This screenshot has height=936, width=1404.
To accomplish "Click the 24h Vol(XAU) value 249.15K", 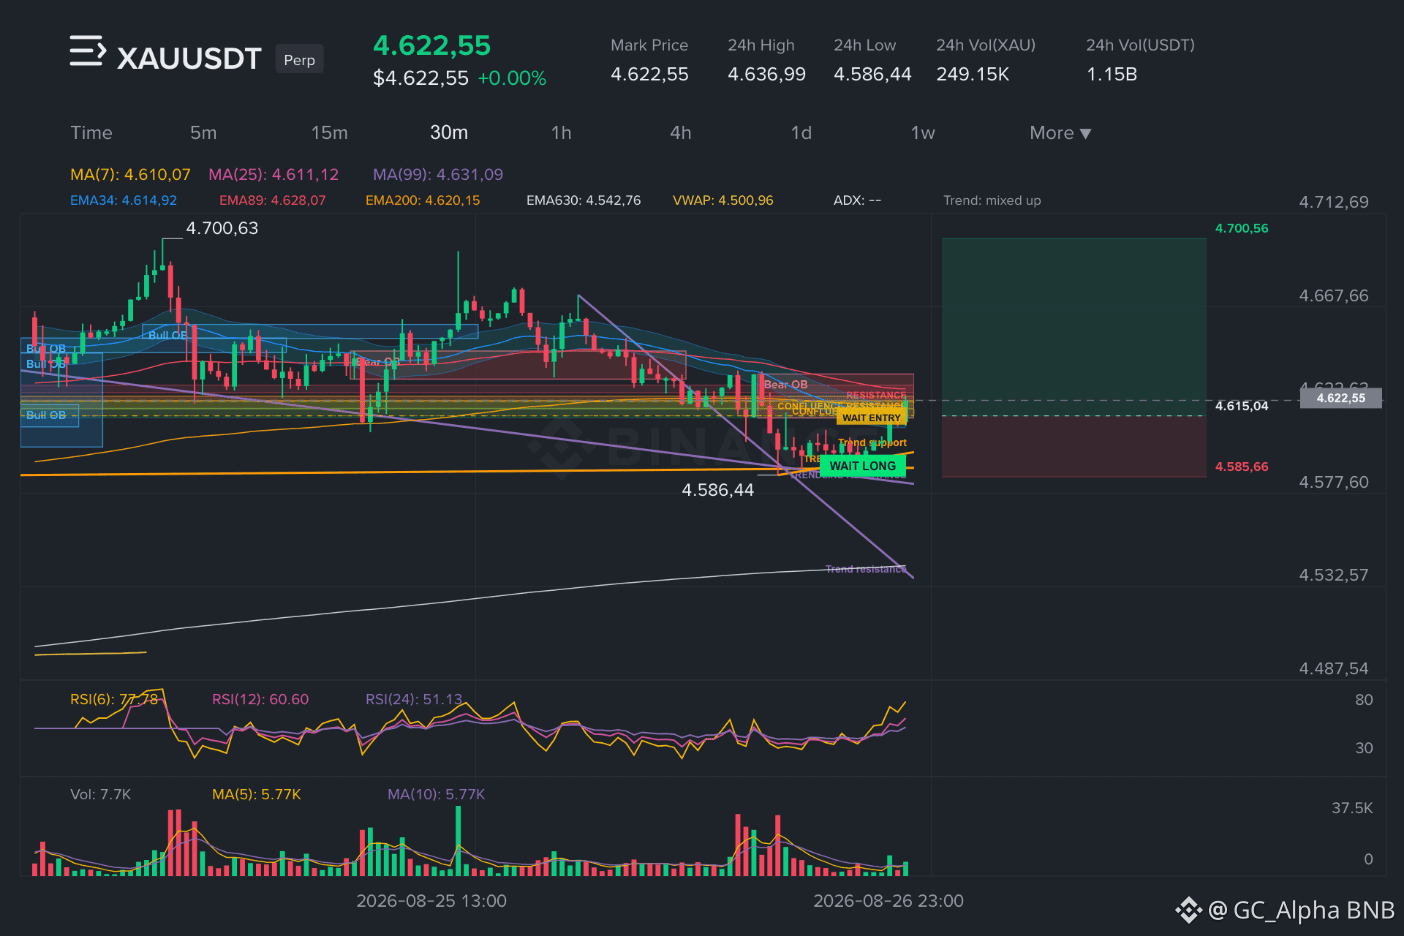I will 973,74.
